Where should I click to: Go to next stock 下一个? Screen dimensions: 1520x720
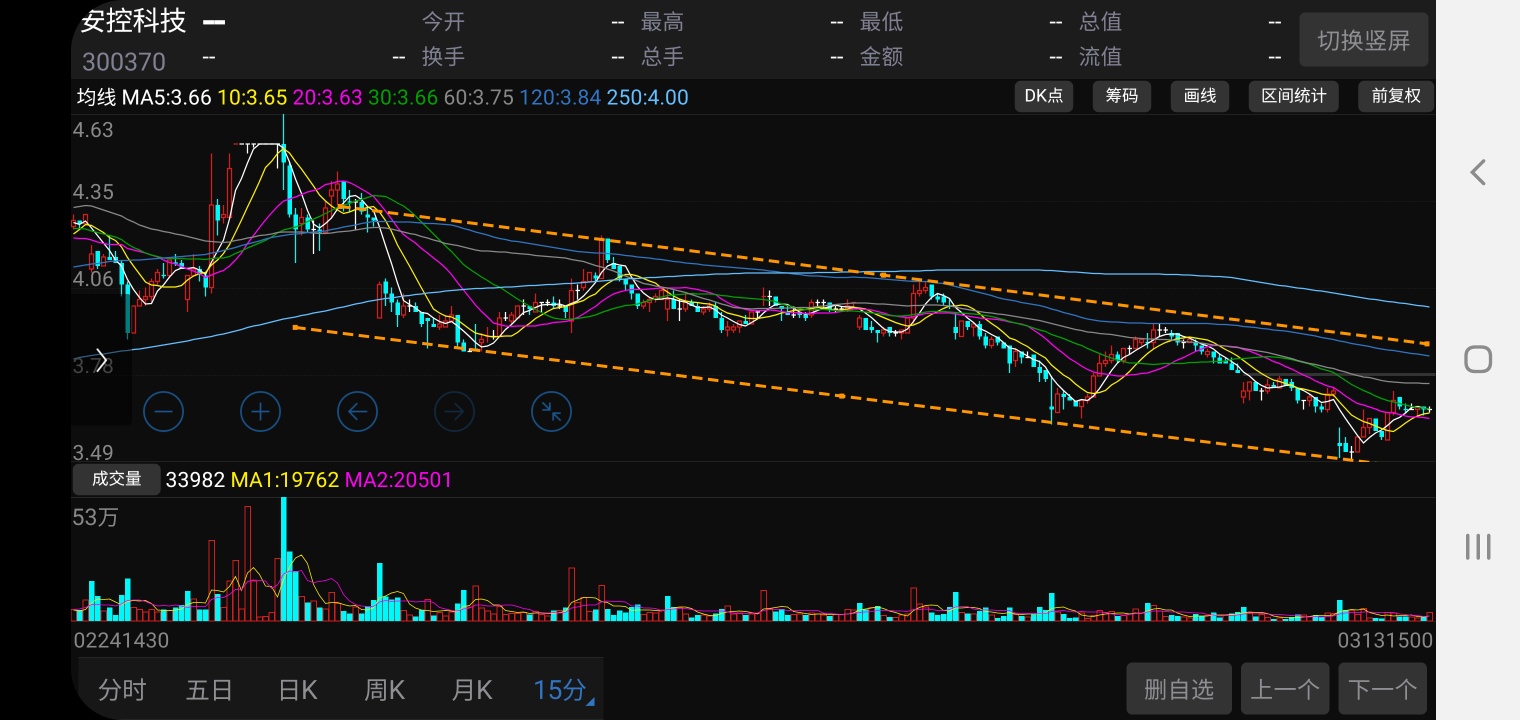[x=1383, y=689]
